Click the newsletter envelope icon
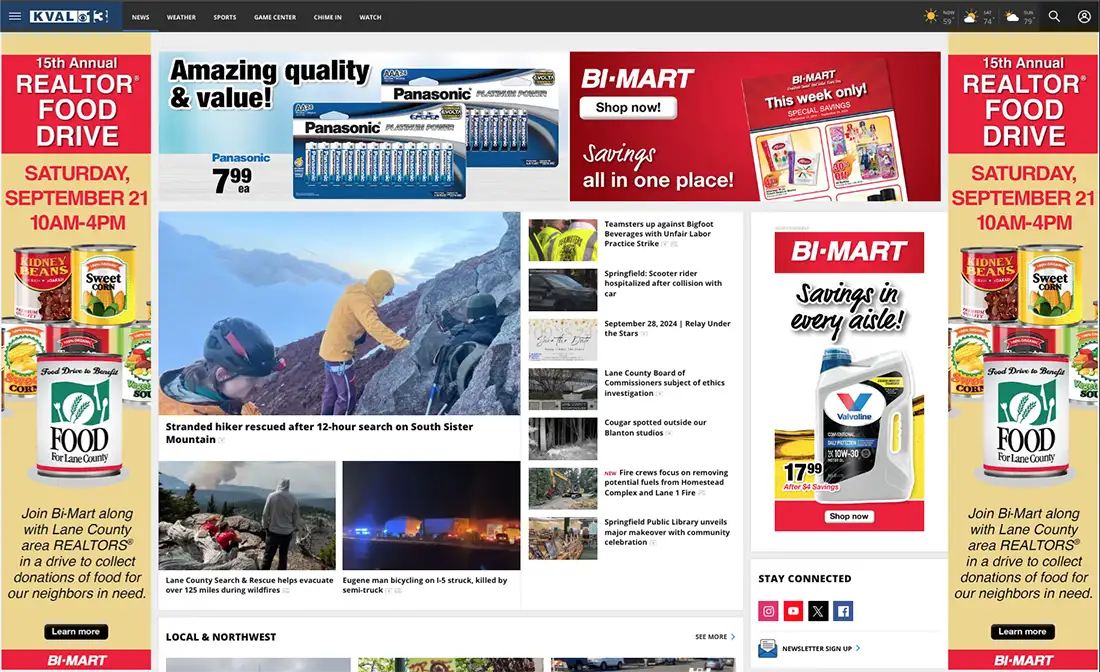The height and width of the screenshot is (672, 1100). (x=767, y=648)
